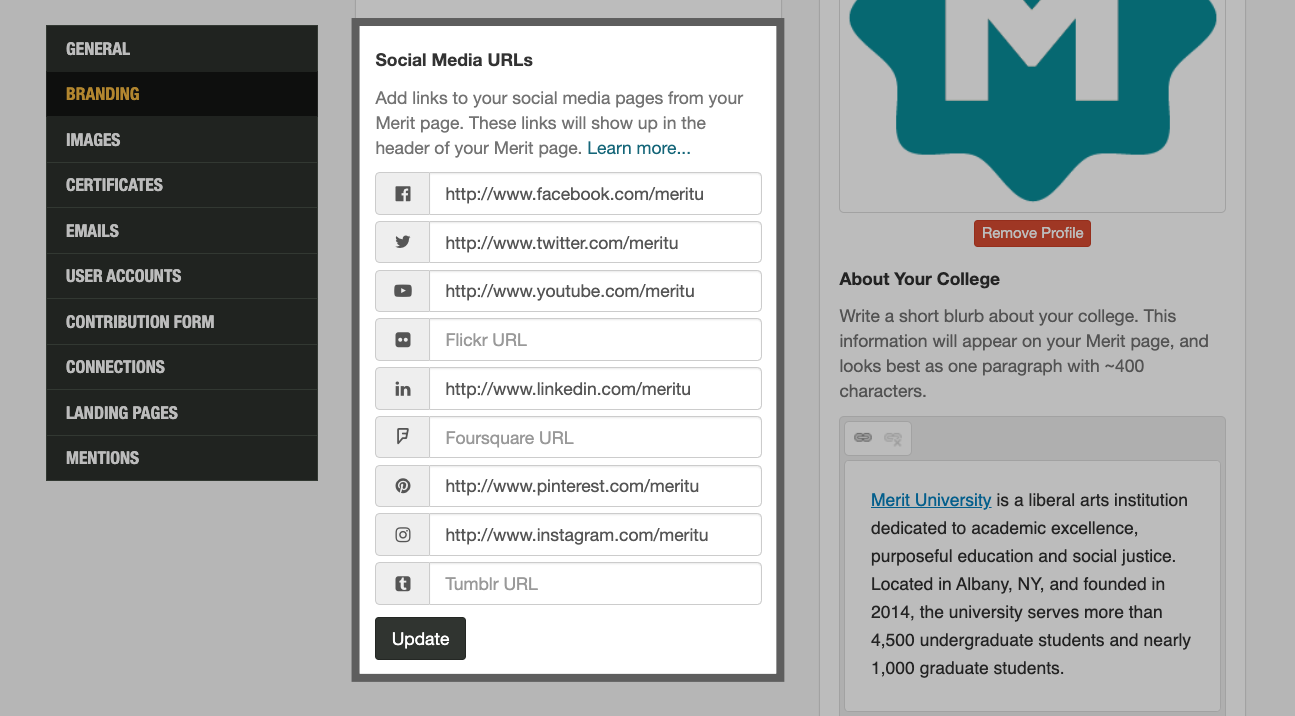Click the LinkedIn icon
The image size is (1295, 716).
[x=403, y=389]
